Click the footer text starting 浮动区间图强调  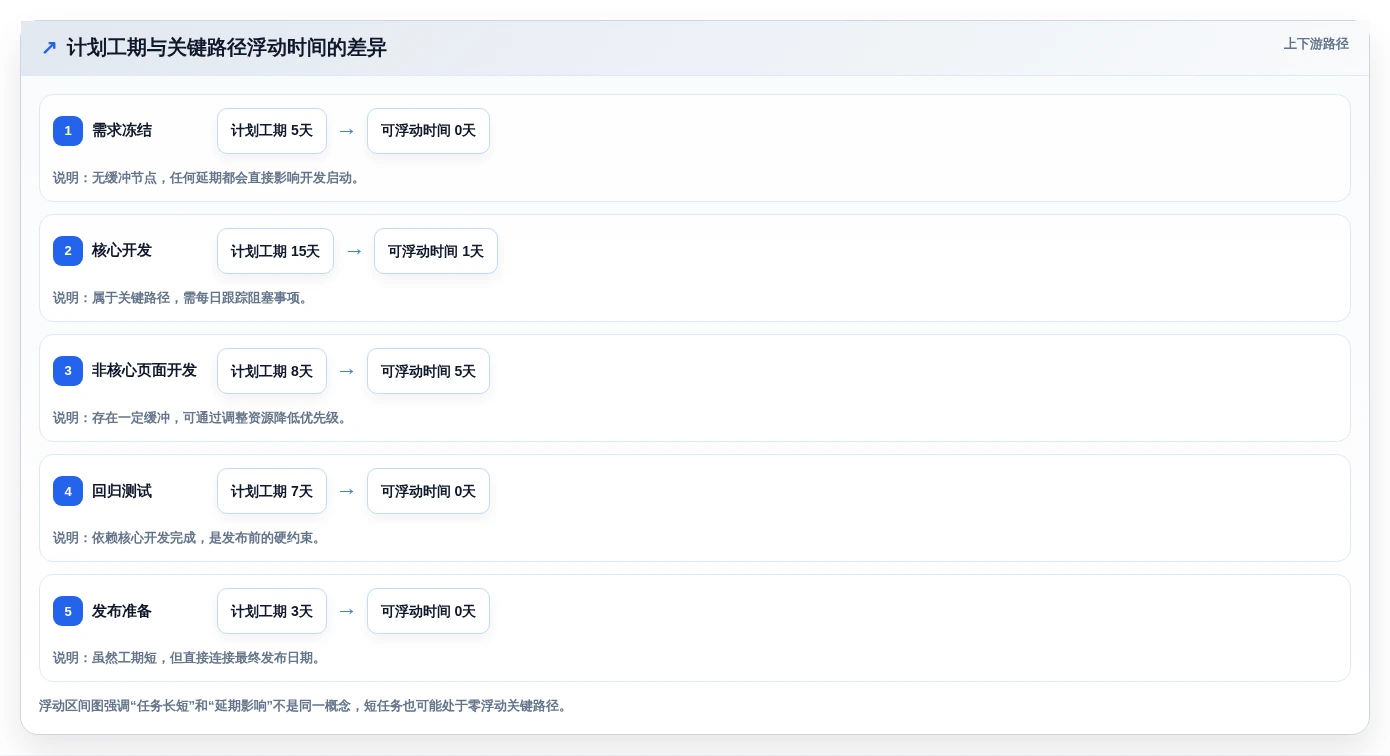click(x=305, y=706)
